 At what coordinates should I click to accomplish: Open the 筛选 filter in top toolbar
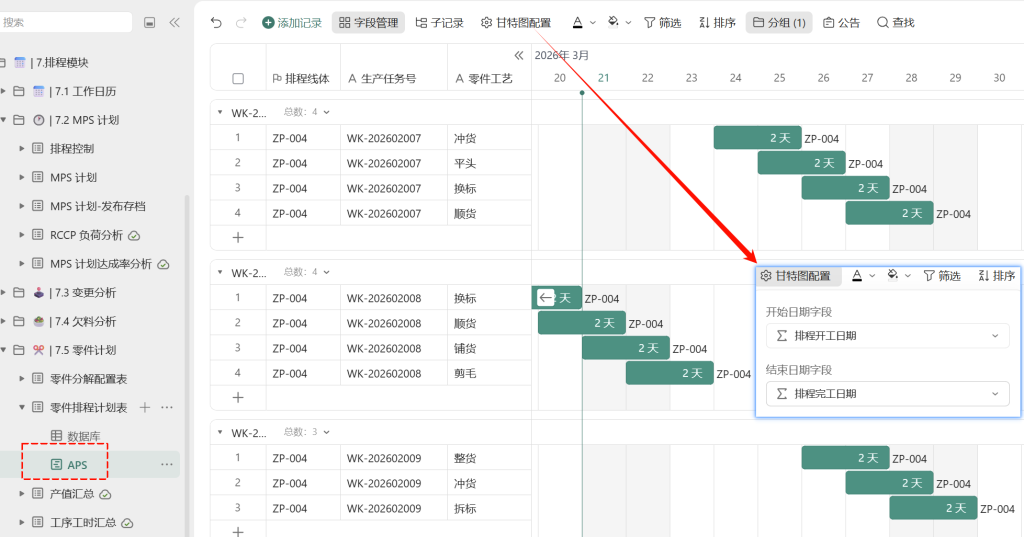pos(662,23)
